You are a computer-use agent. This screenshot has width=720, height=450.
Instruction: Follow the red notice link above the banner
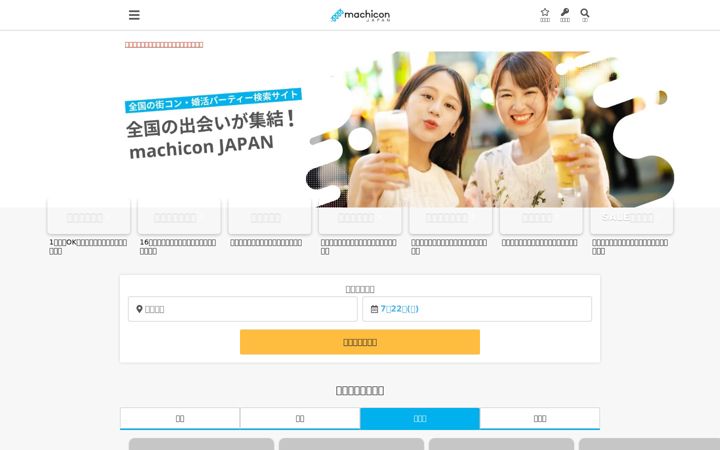(164, 45)
